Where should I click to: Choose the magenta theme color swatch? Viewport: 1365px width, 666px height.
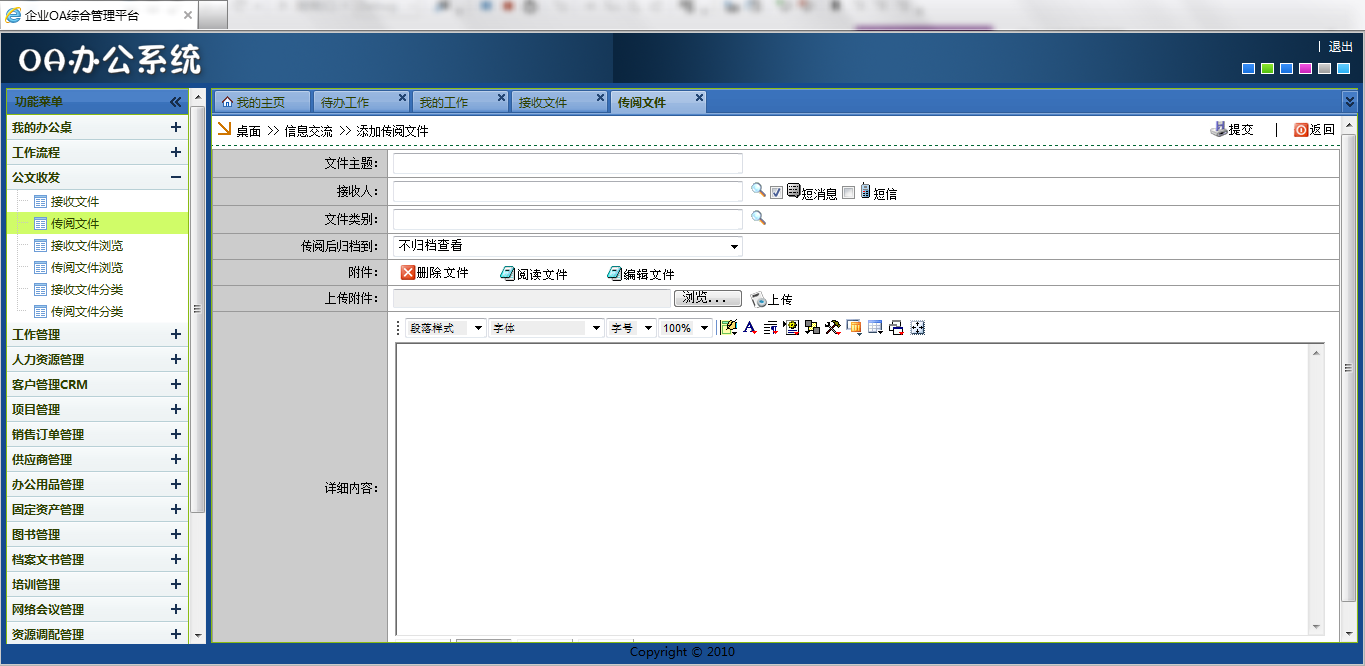coord(1305,68)
